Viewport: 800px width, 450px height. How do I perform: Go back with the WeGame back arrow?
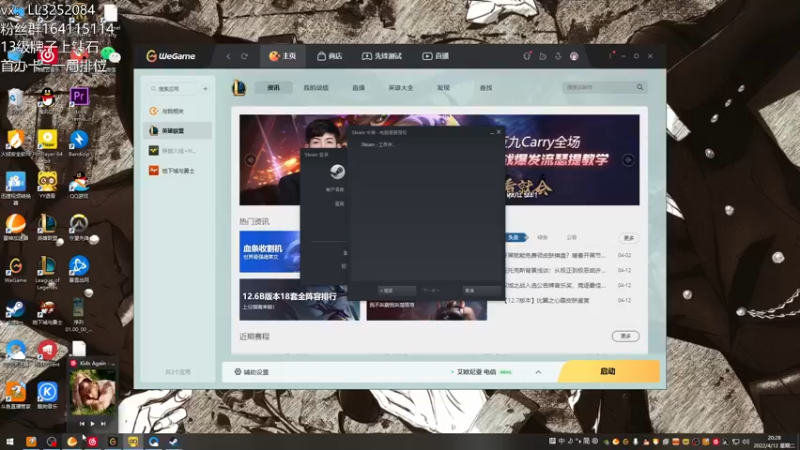[229, 56]
